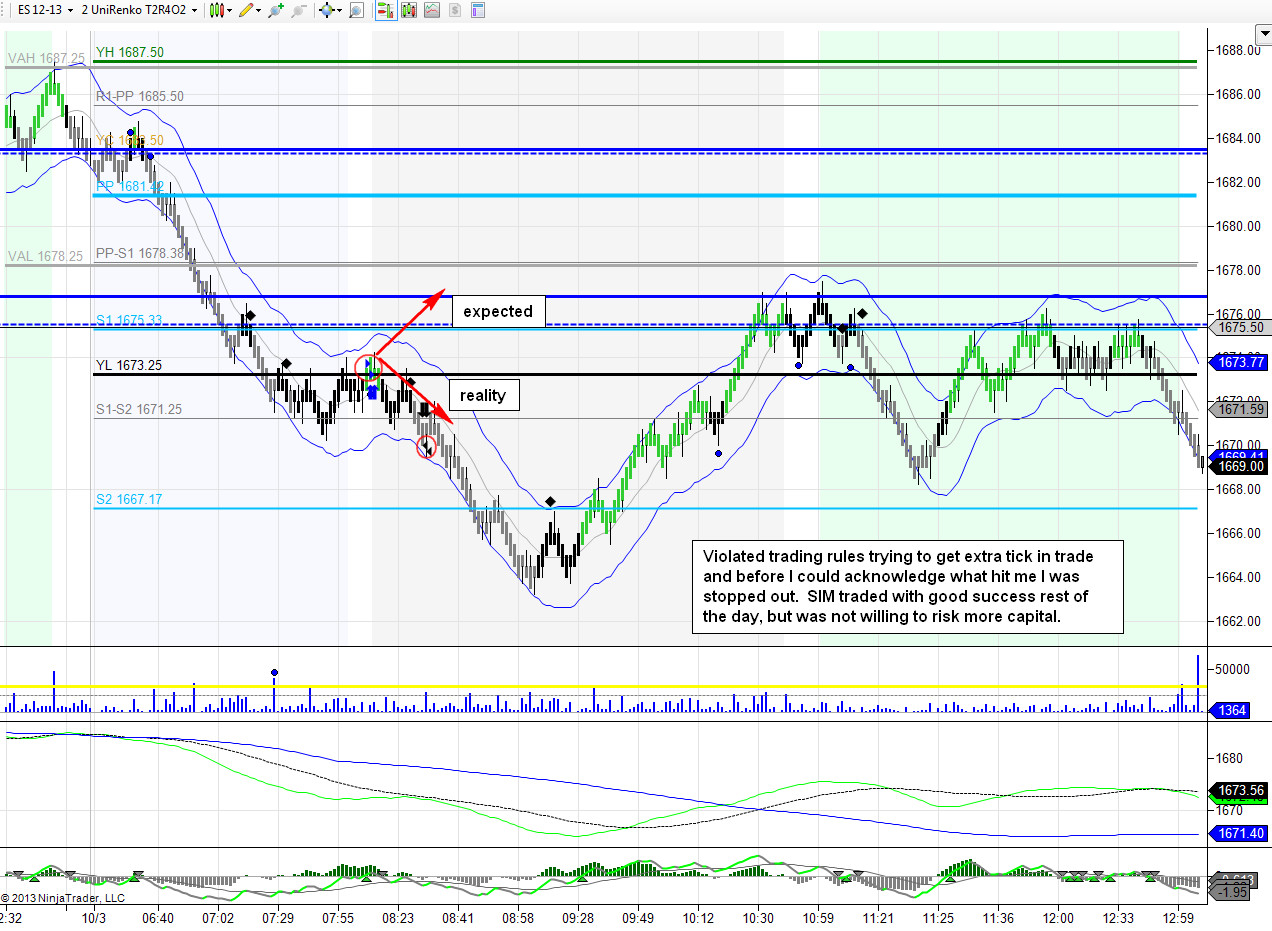
Task: Click the 1675.50 price marker on axis
Action: coord(1239,327)
